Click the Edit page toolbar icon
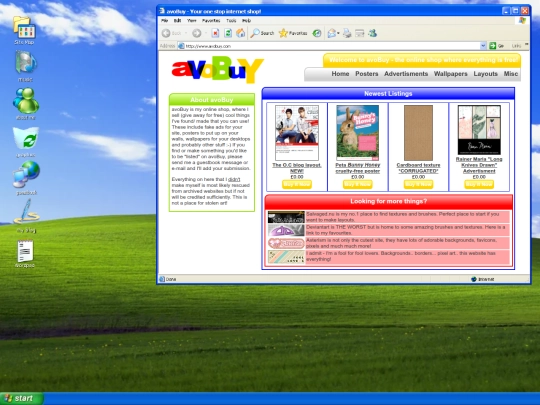Viewport: 540px width, 405px height. click(360, 33)
